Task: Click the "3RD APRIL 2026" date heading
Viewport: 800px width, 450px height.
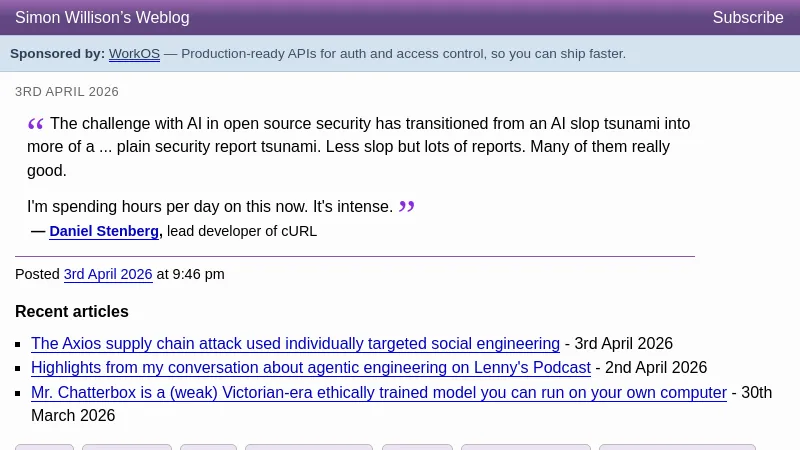Action: (67, 92)
